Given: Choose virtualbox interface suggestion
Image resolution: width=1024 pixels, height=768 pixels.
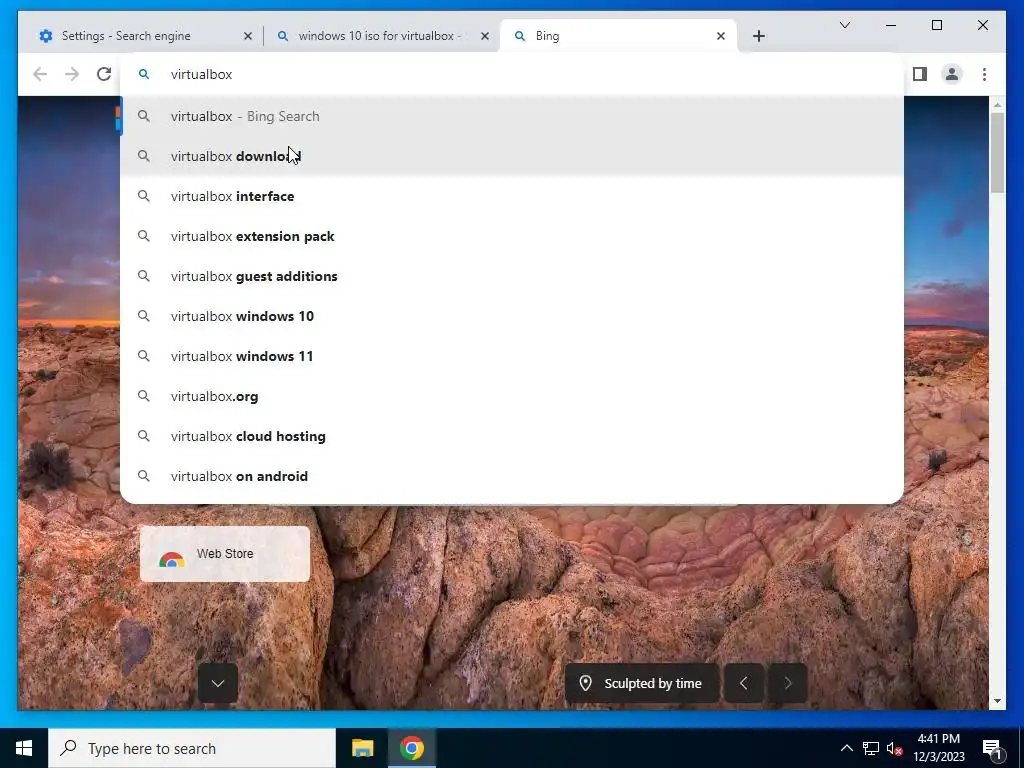Looking at the screenshot, I should pos(512,196).
